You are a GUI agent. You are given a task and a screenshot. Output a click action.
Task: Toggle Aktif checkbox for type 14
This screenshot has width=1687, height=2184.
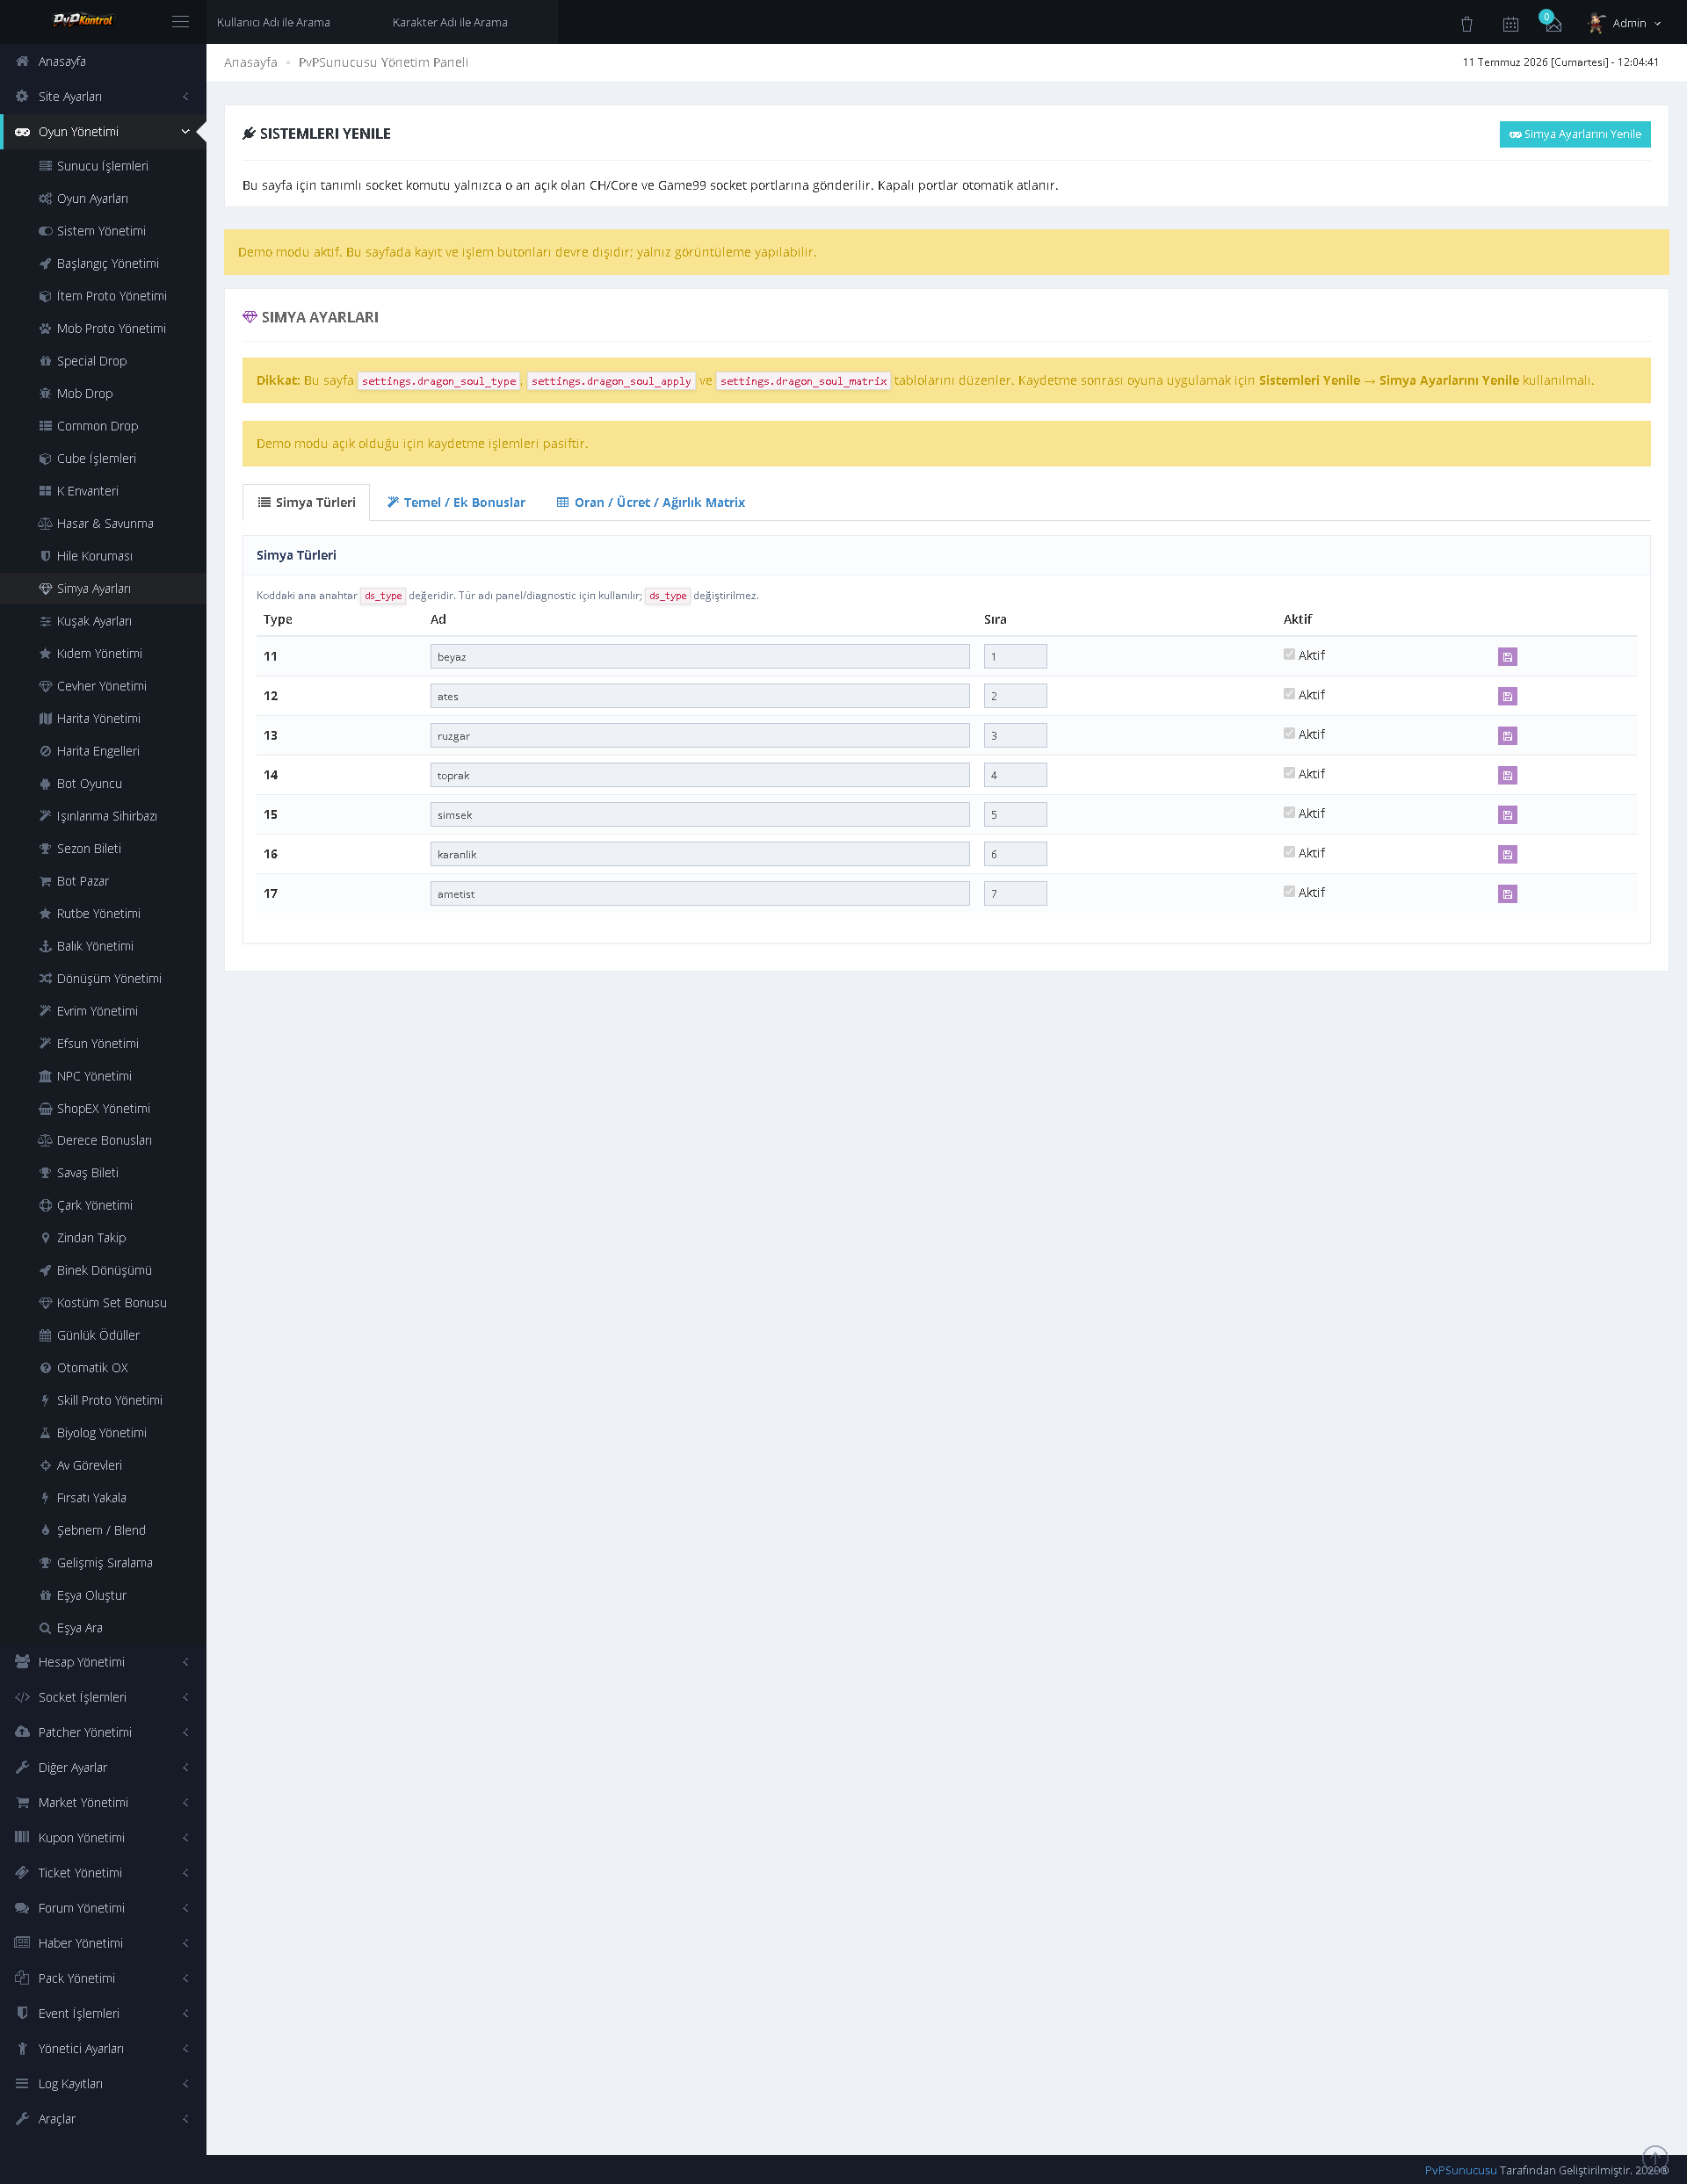pyautogui.click(x=1289, y=773)
